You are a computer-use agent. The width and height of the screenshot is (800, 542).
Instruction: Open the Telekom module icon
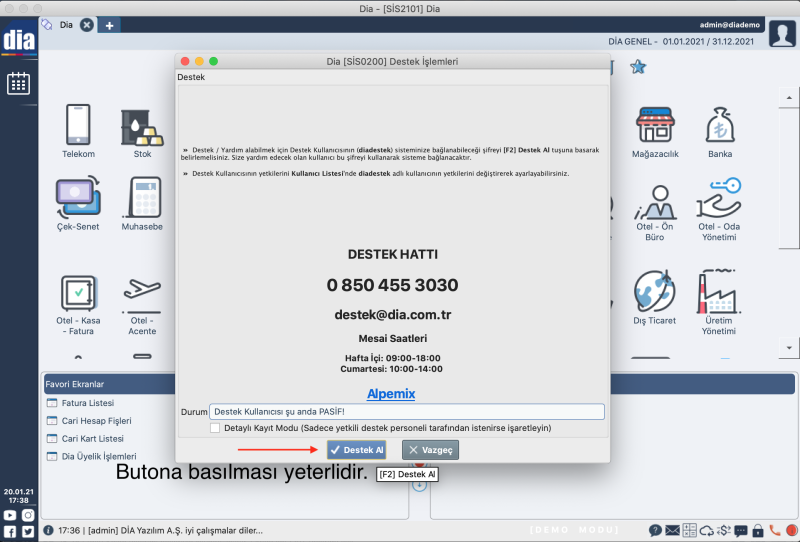pos(78,127)
